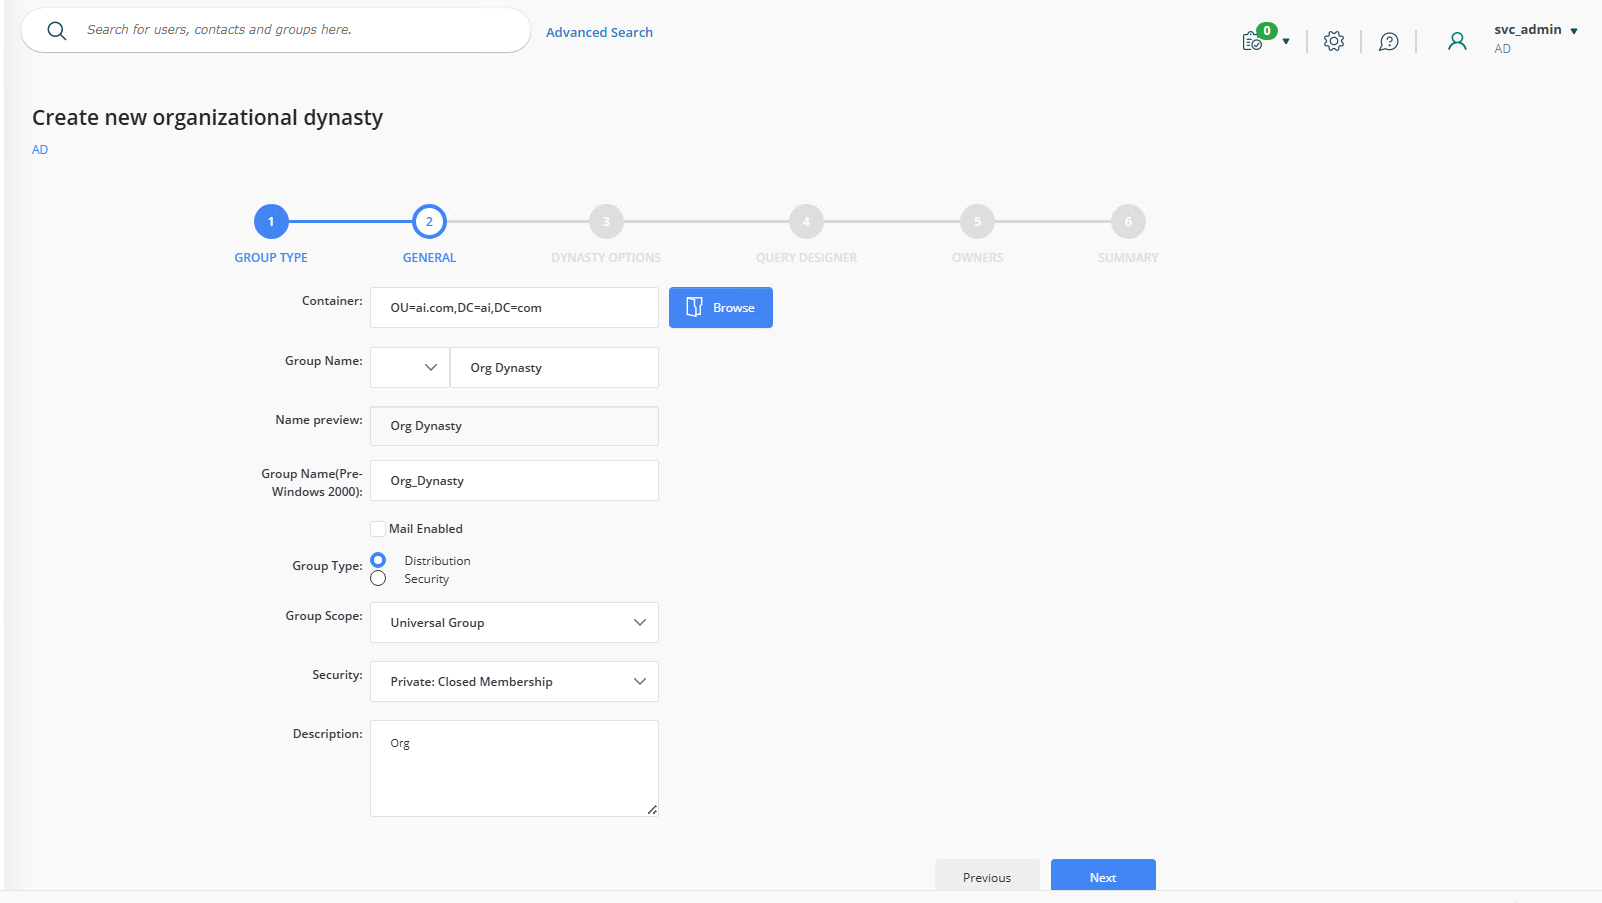Return to the General wizard step

tap(429, 221)
